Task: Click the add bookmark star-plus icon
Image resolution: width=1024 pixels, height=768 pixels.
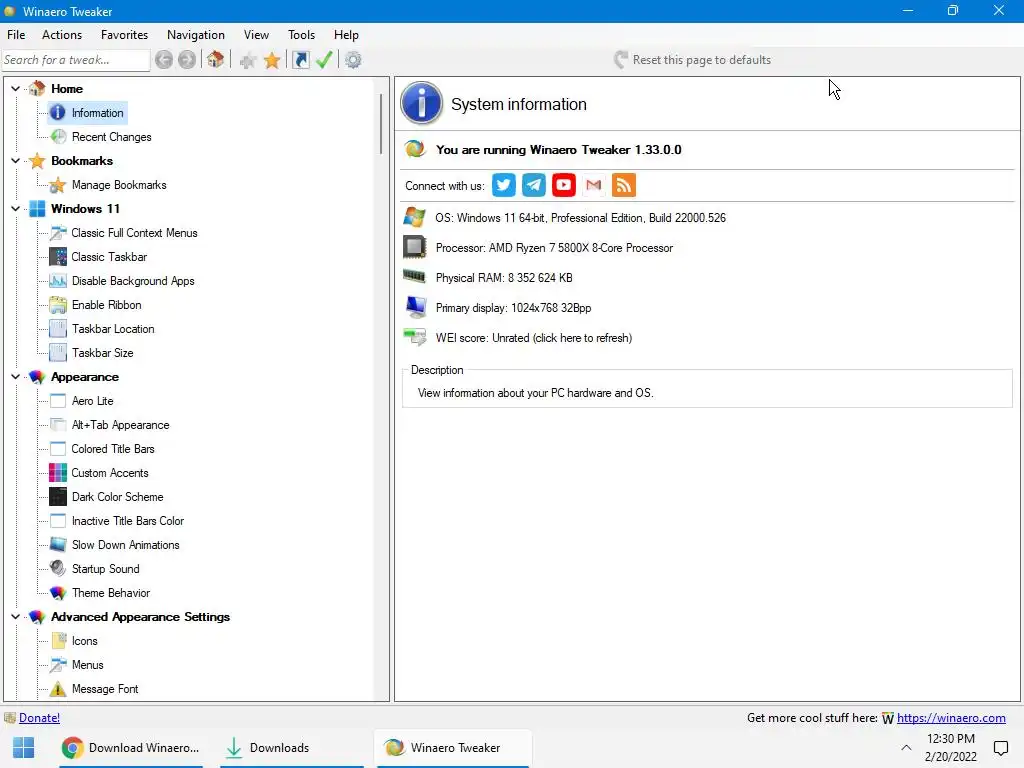Action: 248,61
